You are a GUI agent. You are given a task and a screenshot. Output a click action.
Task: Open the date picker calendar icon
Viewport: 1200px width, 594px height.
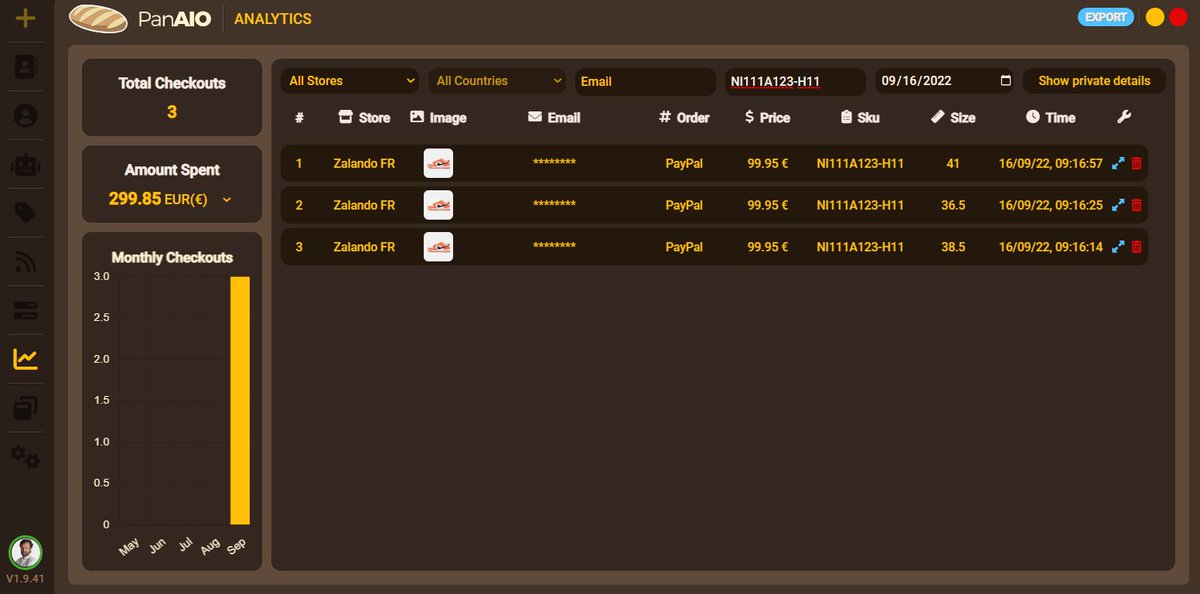[1006, 81]
